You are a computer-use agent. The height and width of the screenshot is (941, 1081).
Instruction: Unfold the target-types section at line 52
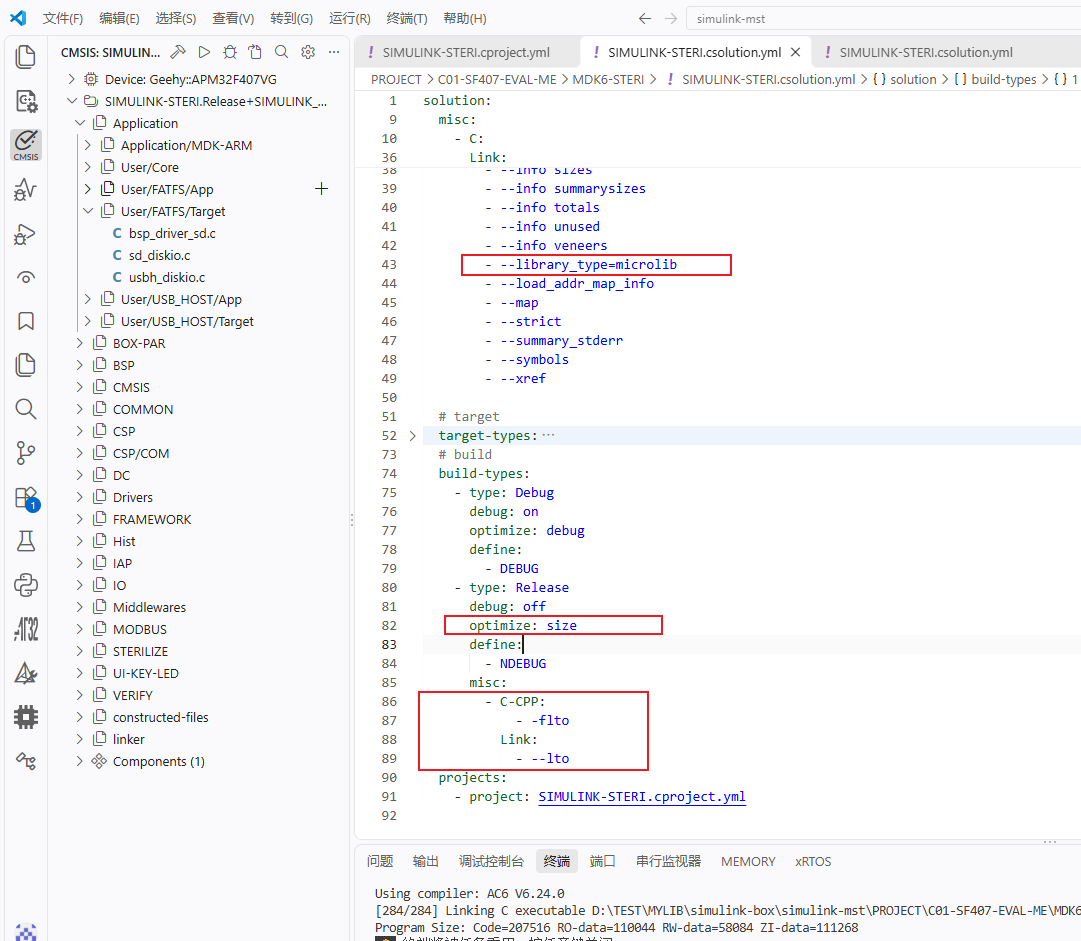point(412,436)
